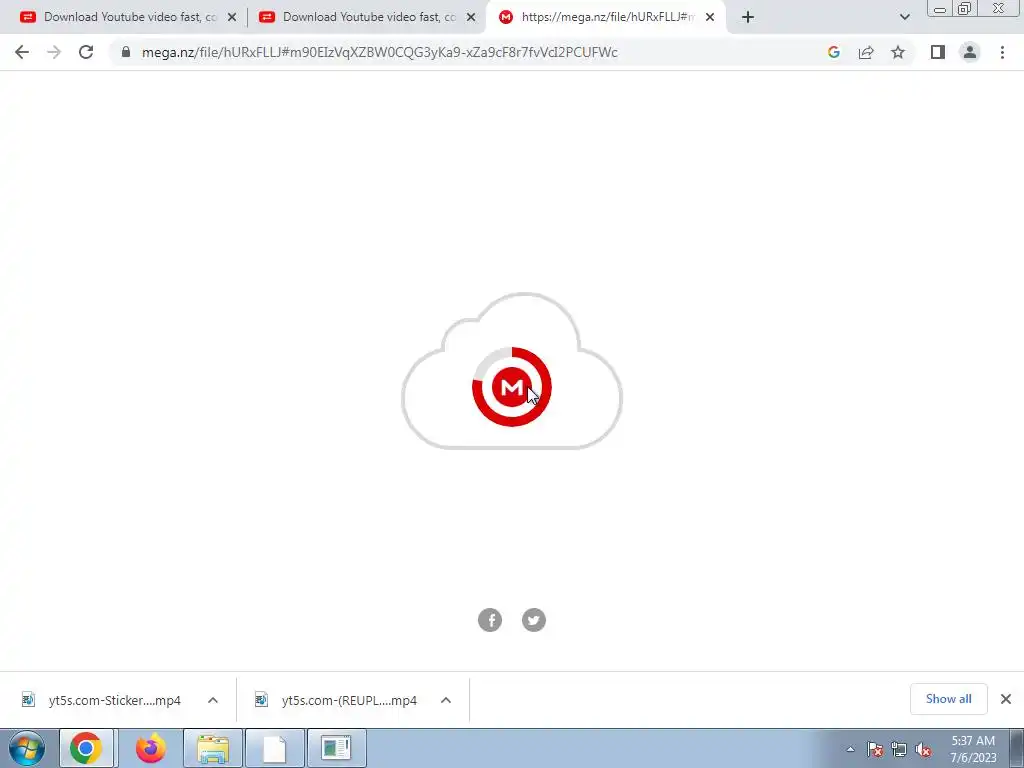The width and height of the screenshot is (1024, 768).
Task: Expand options for yt5s.com-(REUPL....mp4 download
Action: [x=446, y=700]
